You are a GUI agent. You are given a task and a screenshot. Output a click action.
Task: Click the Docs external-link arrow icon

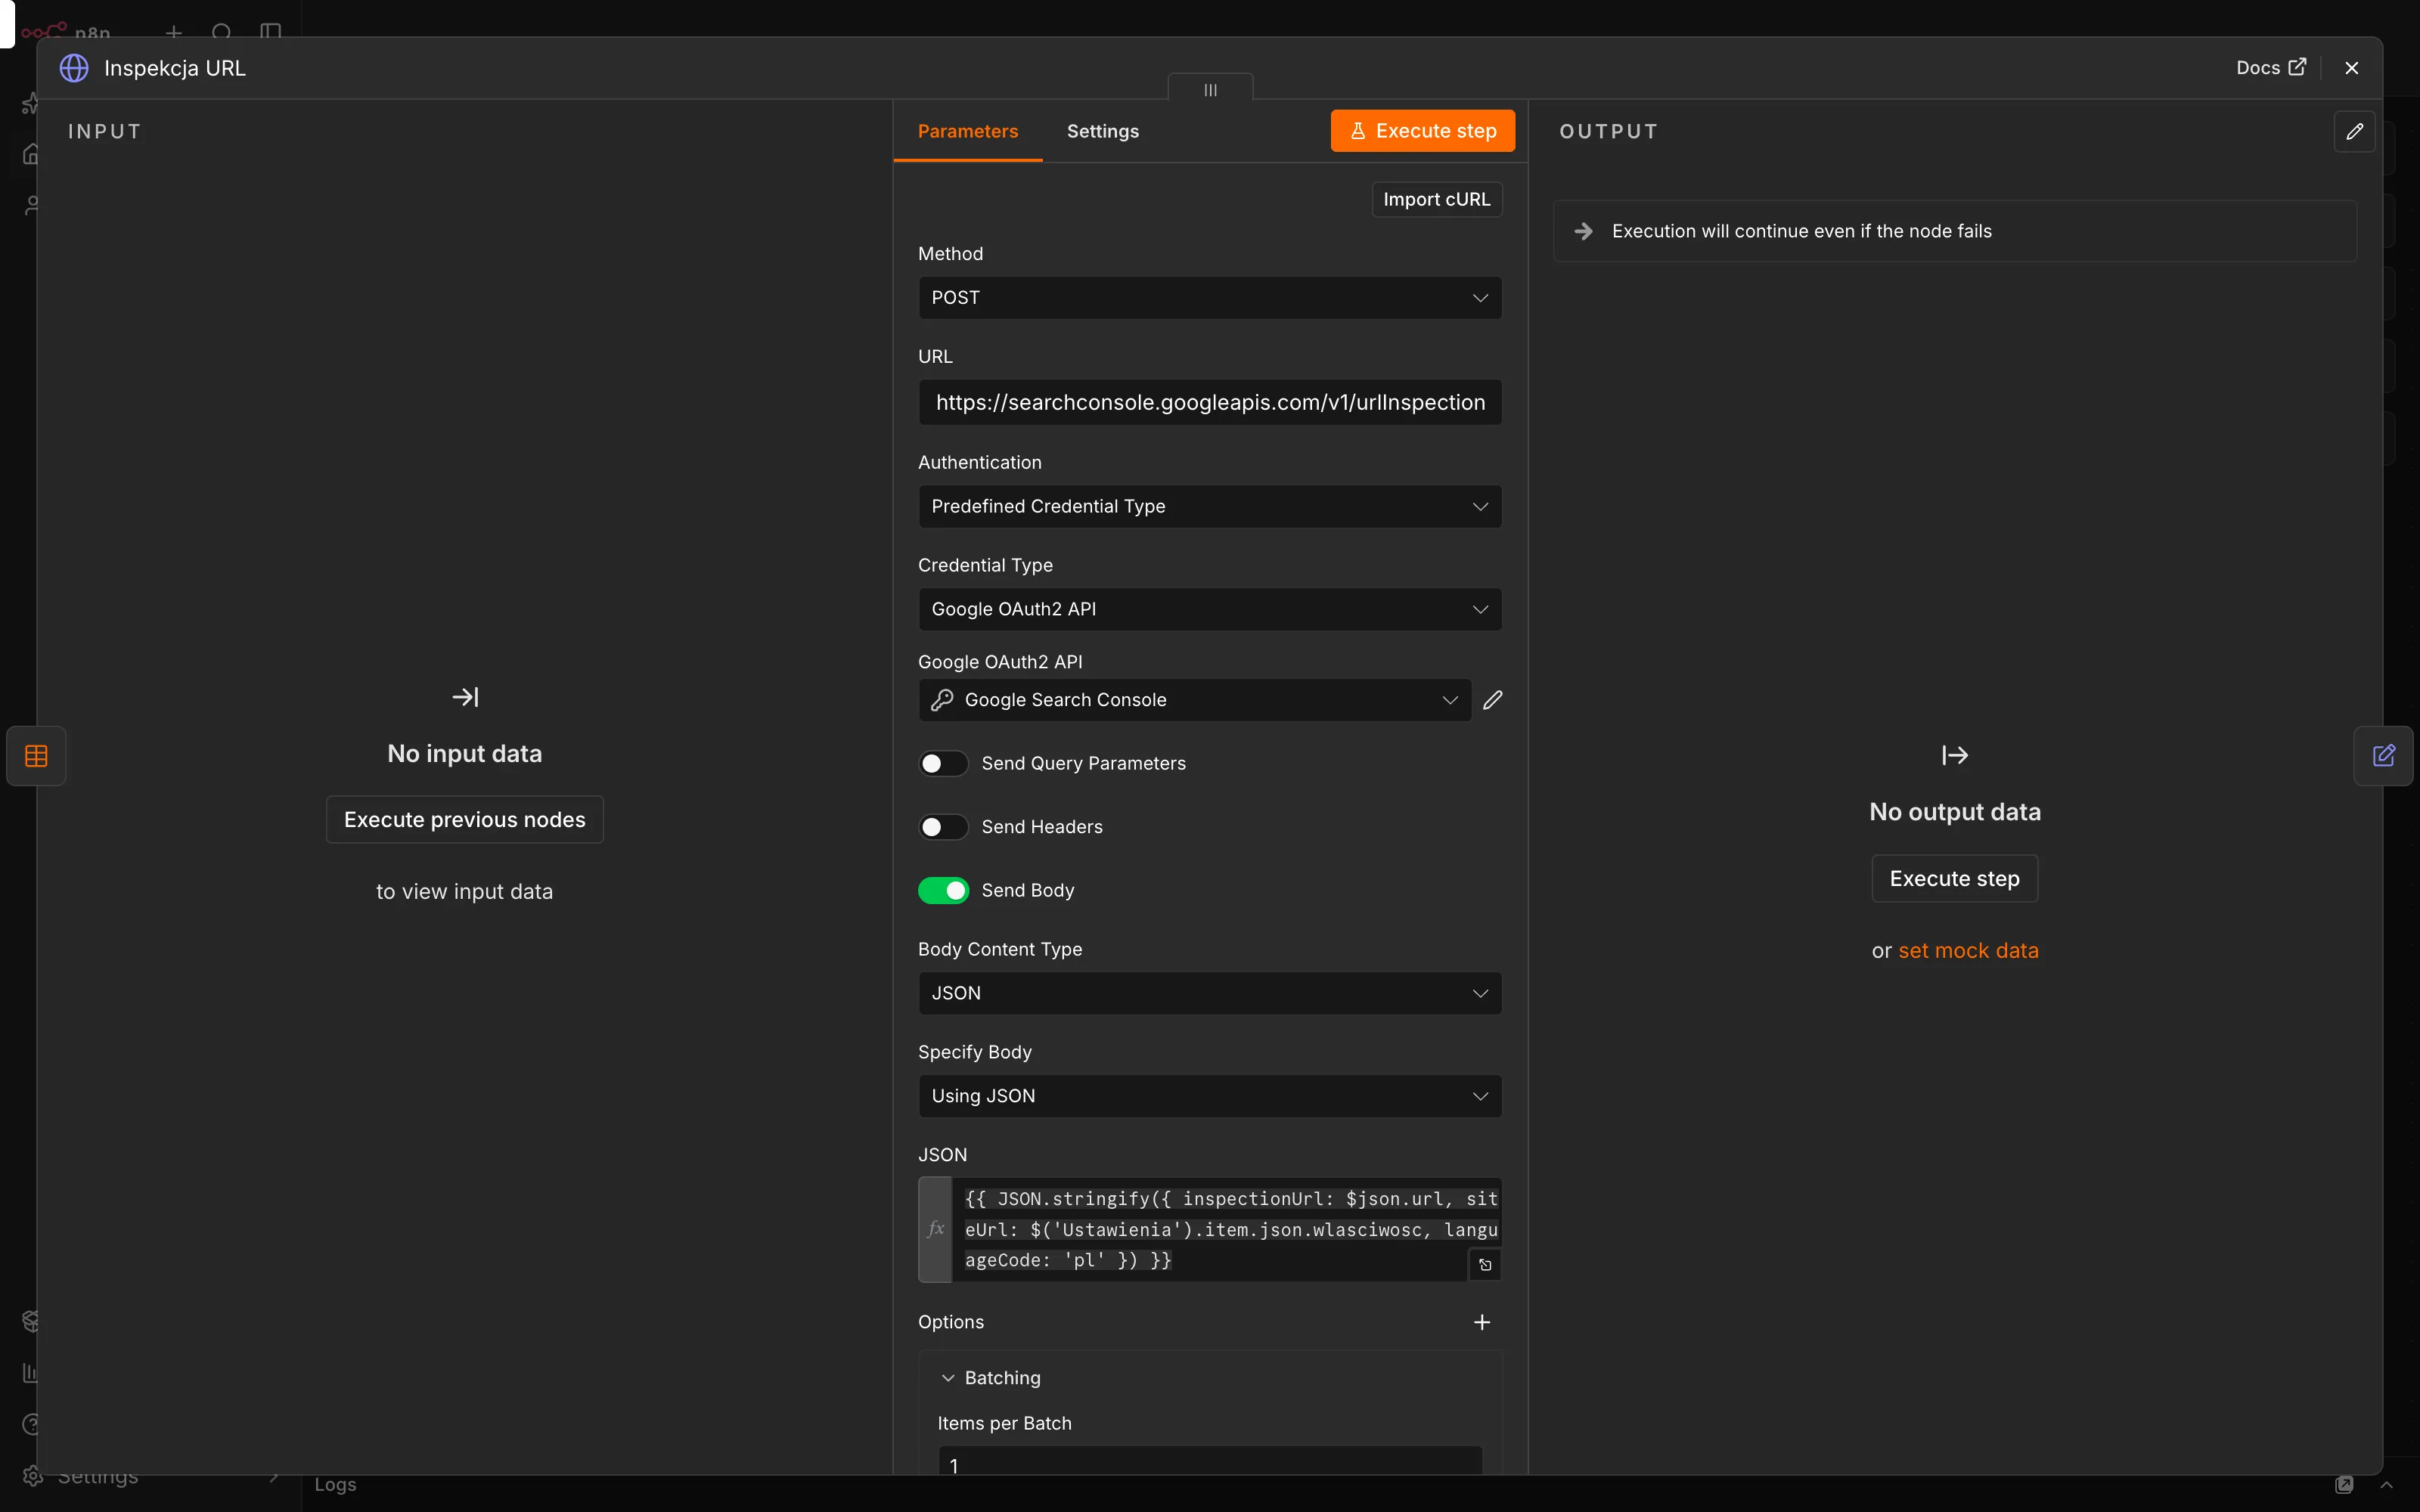pyautogui.click(x=2297, y=67)
